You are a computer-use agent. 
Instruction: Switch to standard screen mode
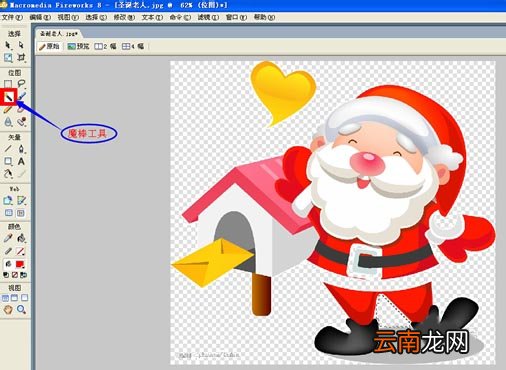pos(5,298)
